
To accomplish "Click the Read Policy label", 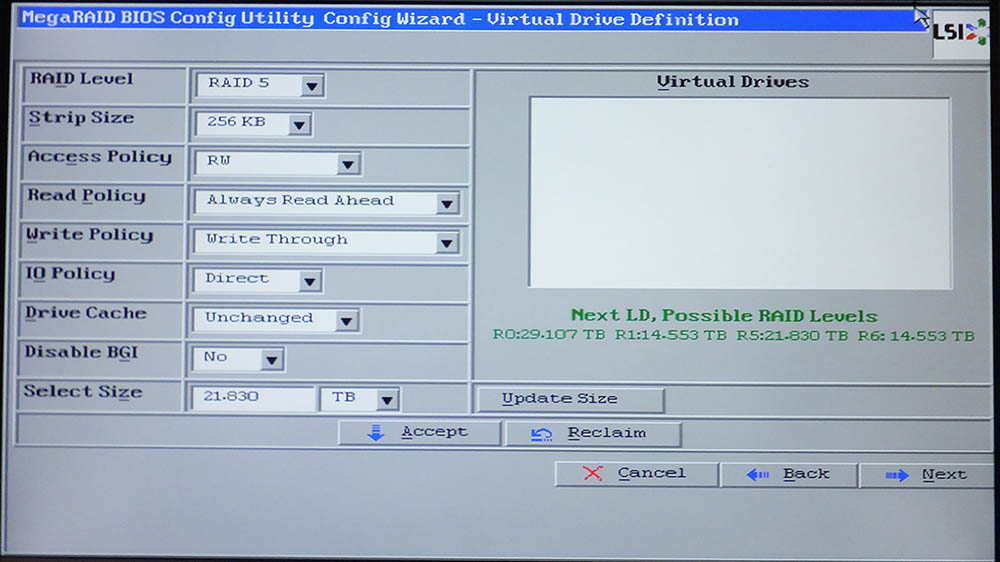I will click(86, 196).
